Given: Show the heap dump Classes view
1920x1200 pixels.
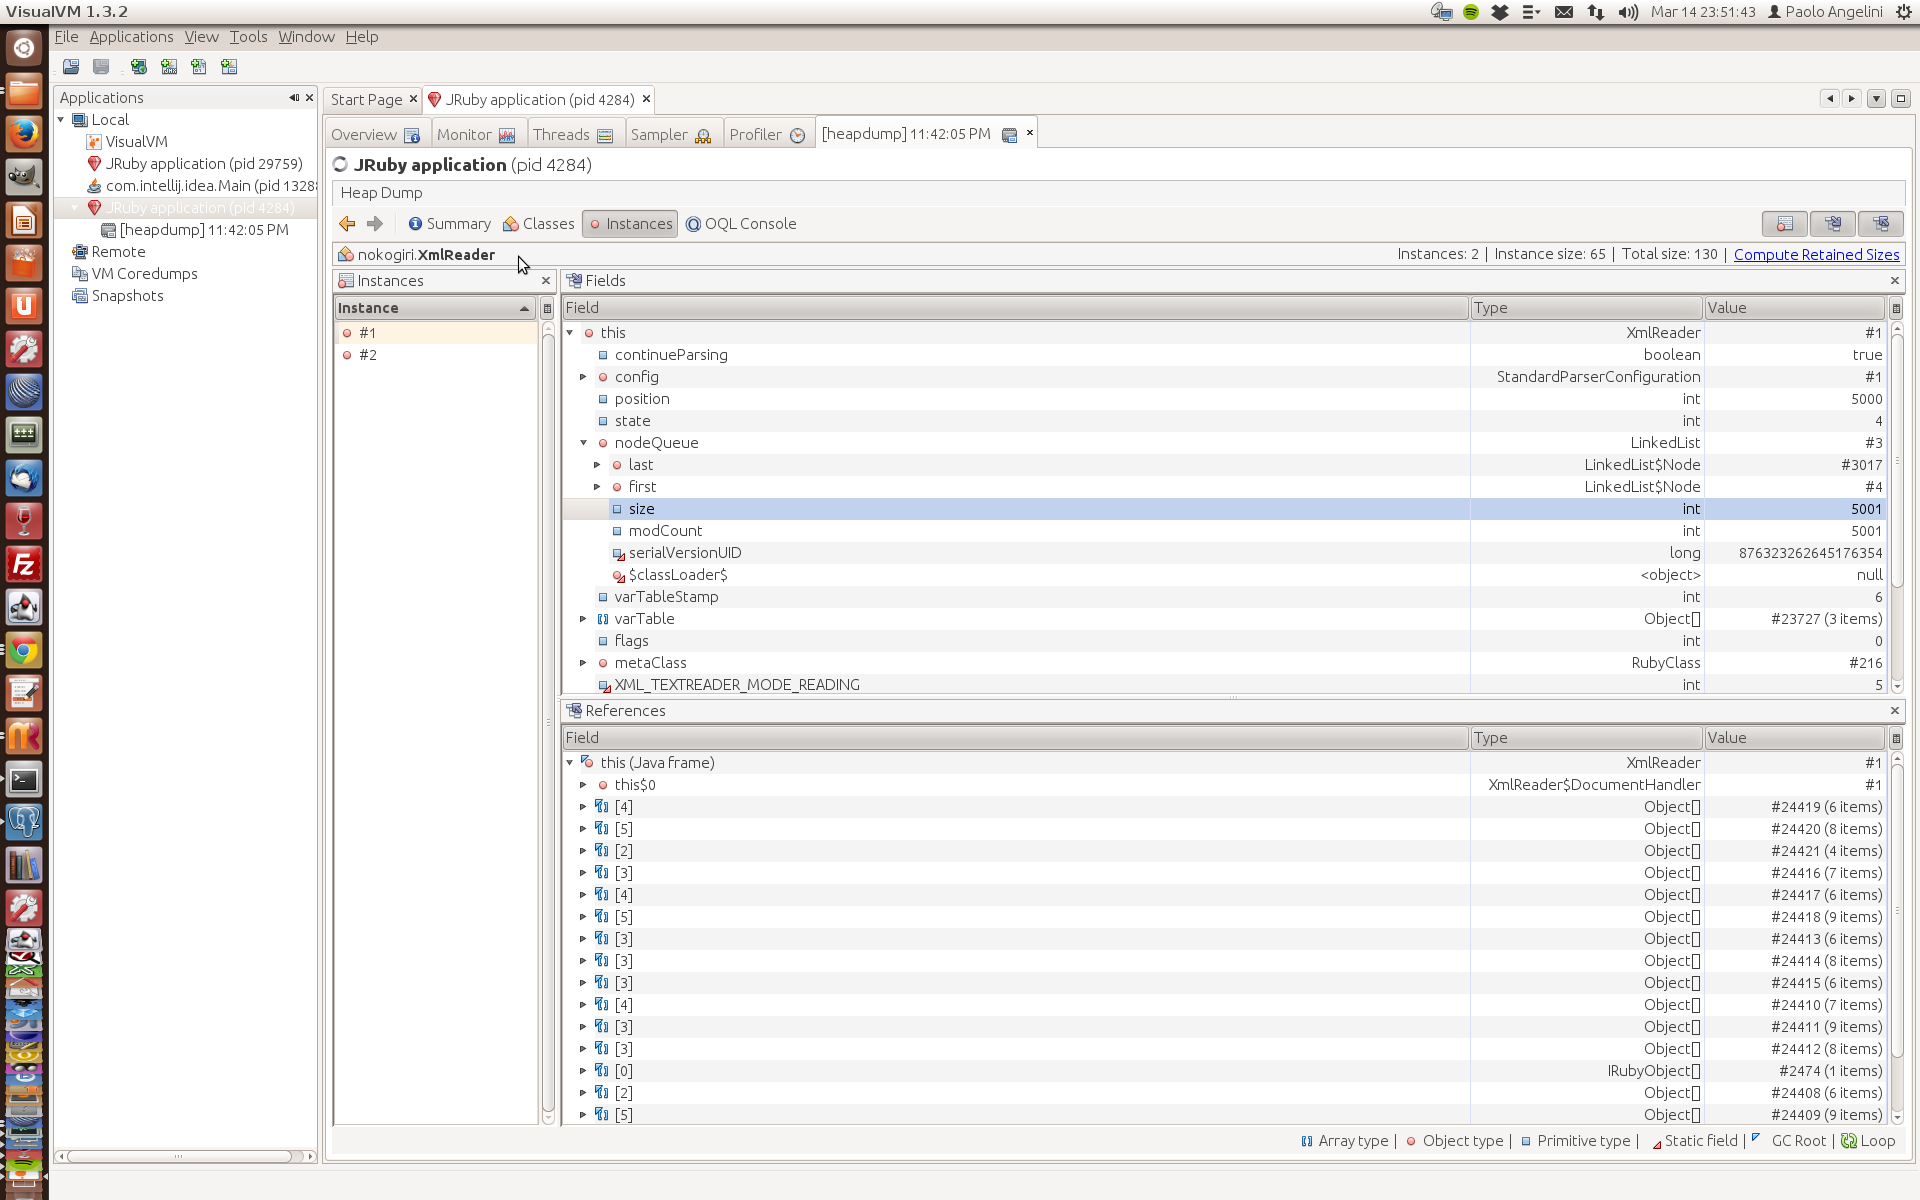Looking at the screenshot, I should pos(538,224).
